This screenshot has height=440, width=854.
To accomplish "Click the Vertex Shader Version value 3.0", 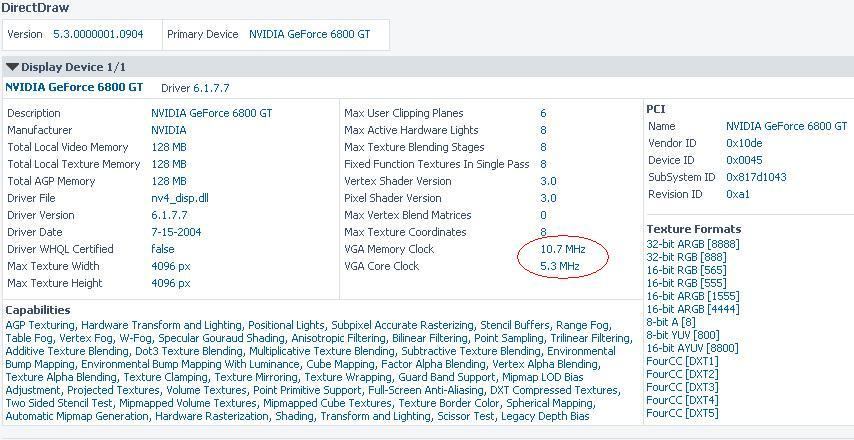I will 548,181.
